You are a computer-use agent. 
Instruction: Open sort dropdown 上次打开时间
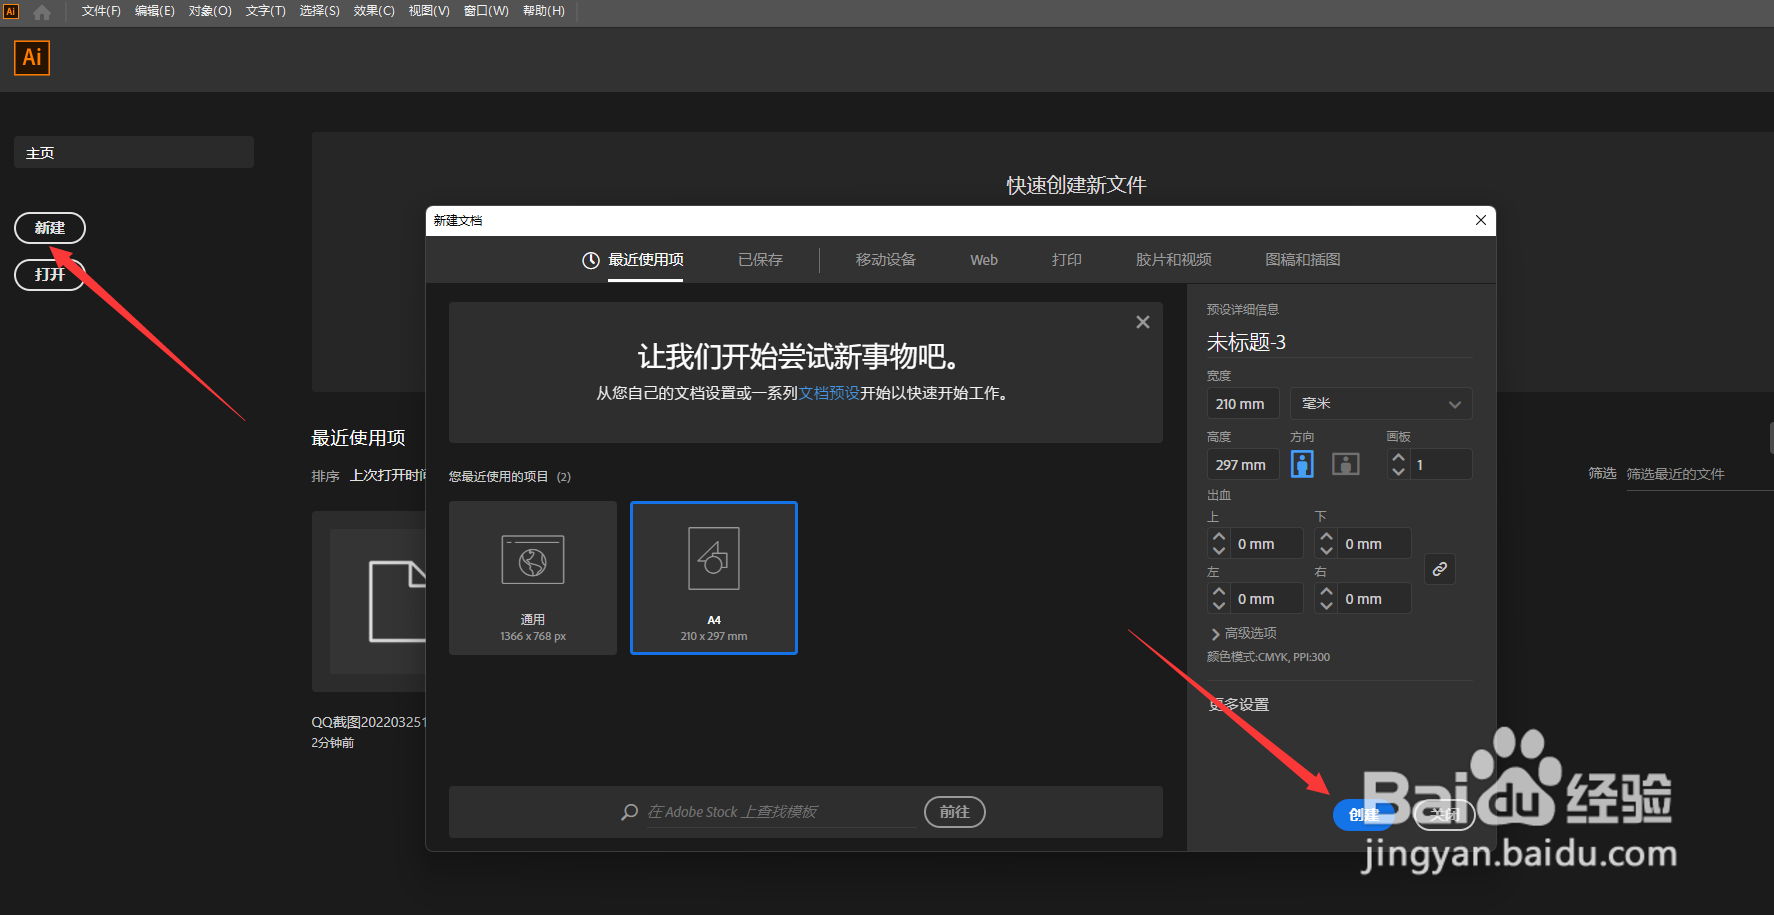[388, 475]
